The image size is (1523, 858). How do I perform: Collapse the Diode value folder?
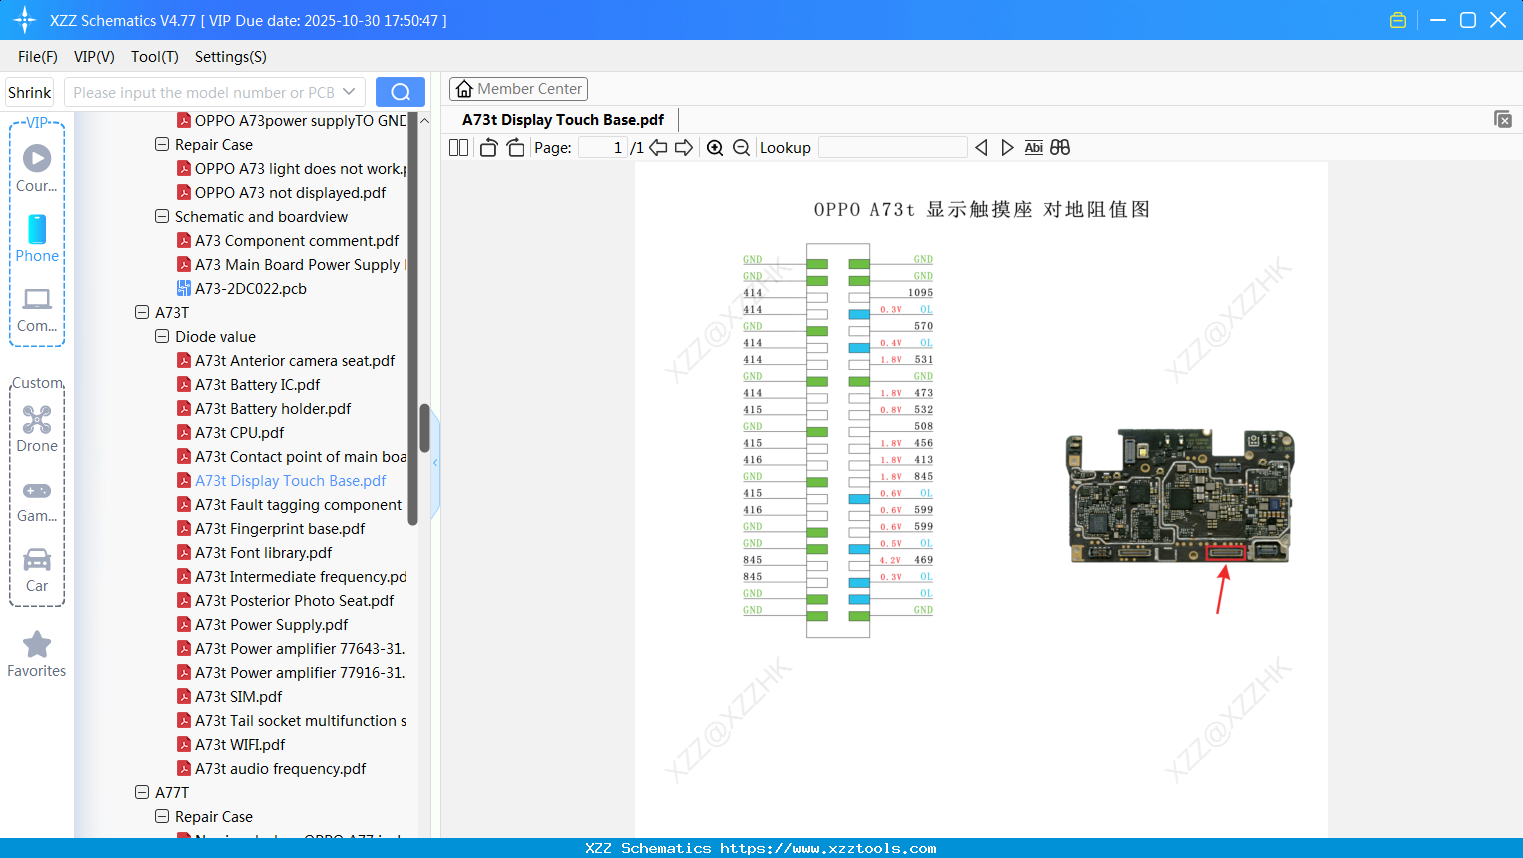161,336
